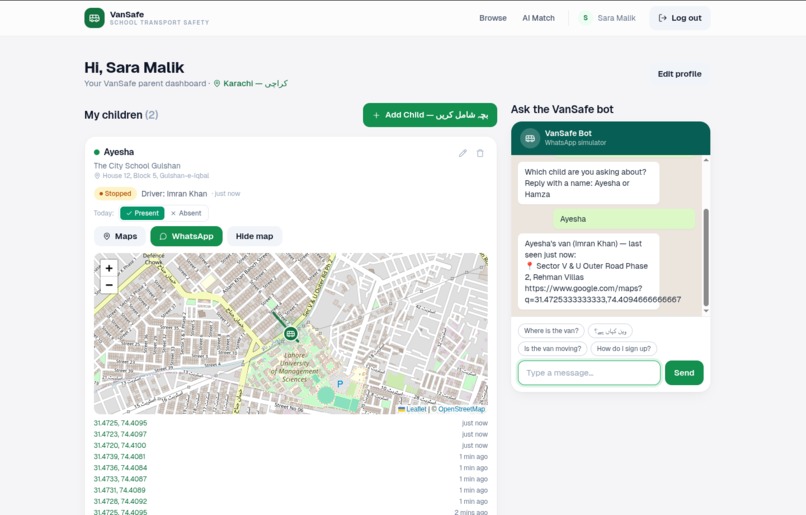Add a new child
806x515 pixels.
pos(430,115)
